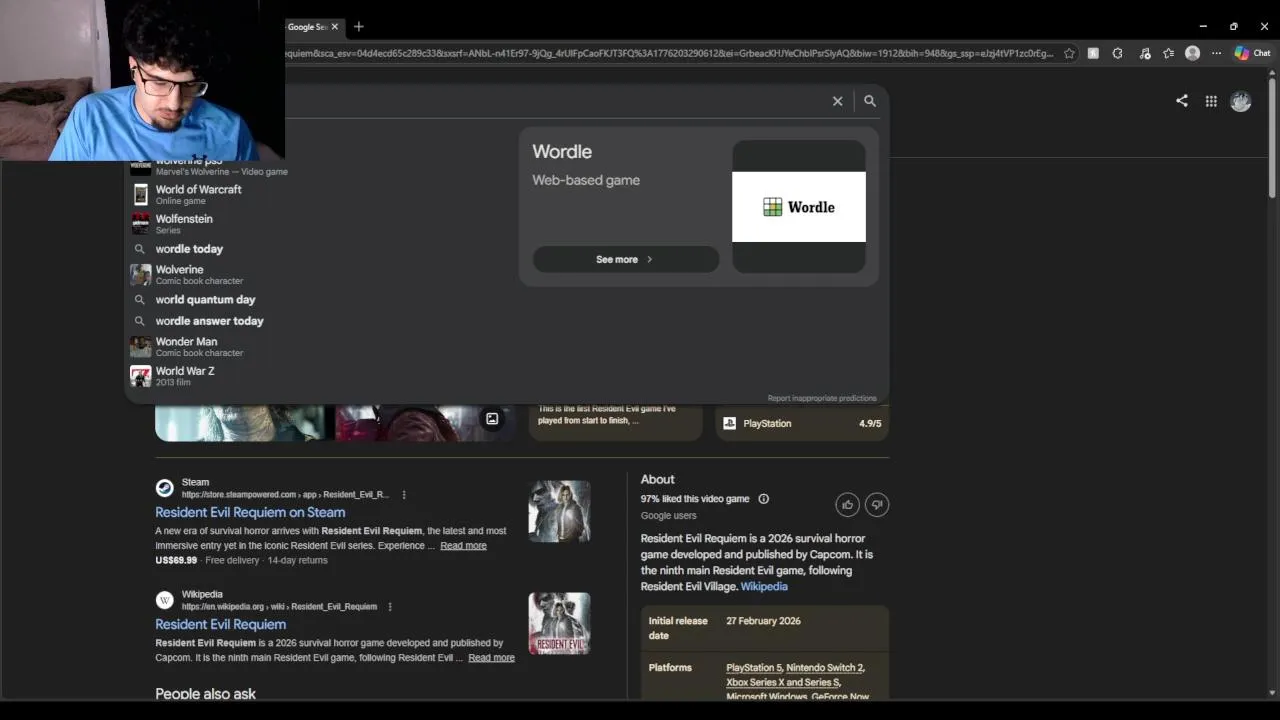This screenshot has width=1280, height=720.
Task: Click the info icon beside 97% liked
Action: pos(764,499)
